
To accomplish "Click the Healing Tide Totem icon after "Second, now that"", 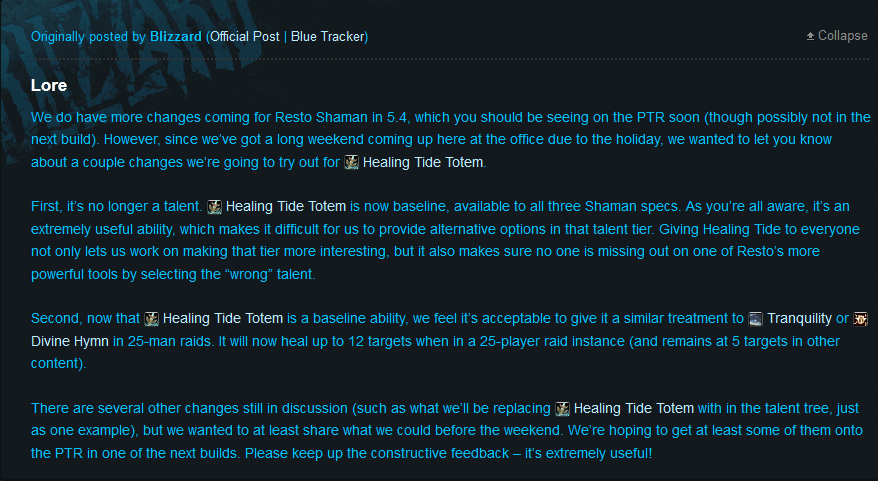I will click(151, 319).
